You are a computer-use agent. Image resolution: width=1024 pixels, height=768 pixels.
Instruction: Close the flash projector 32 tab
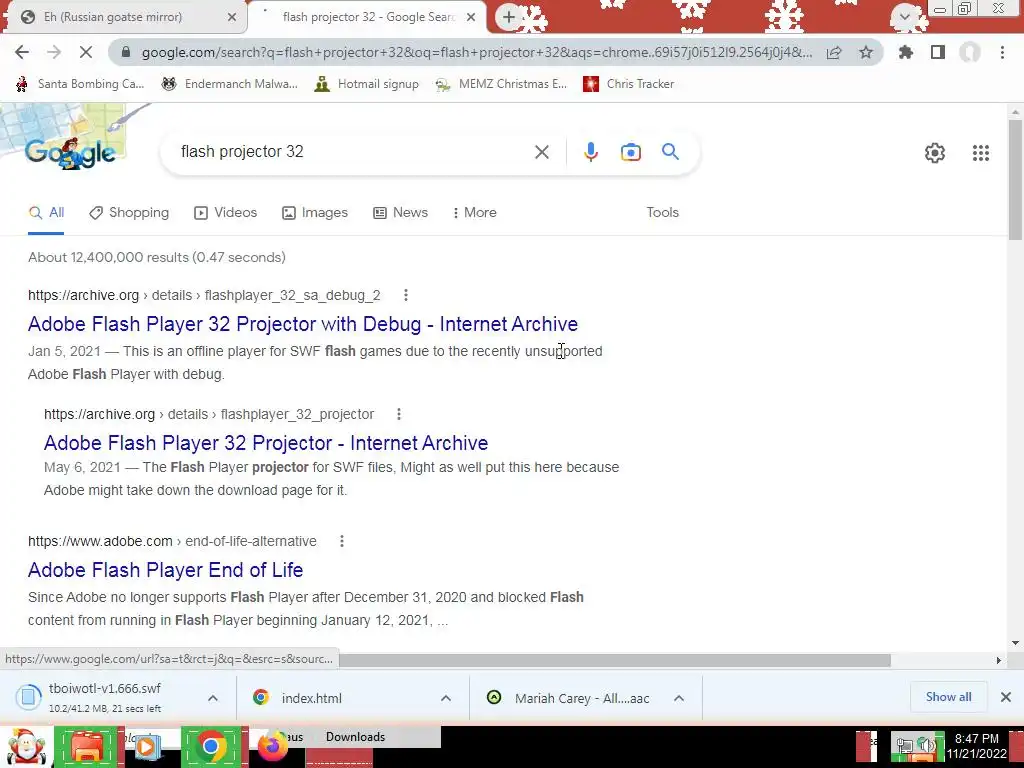point(471,17)
